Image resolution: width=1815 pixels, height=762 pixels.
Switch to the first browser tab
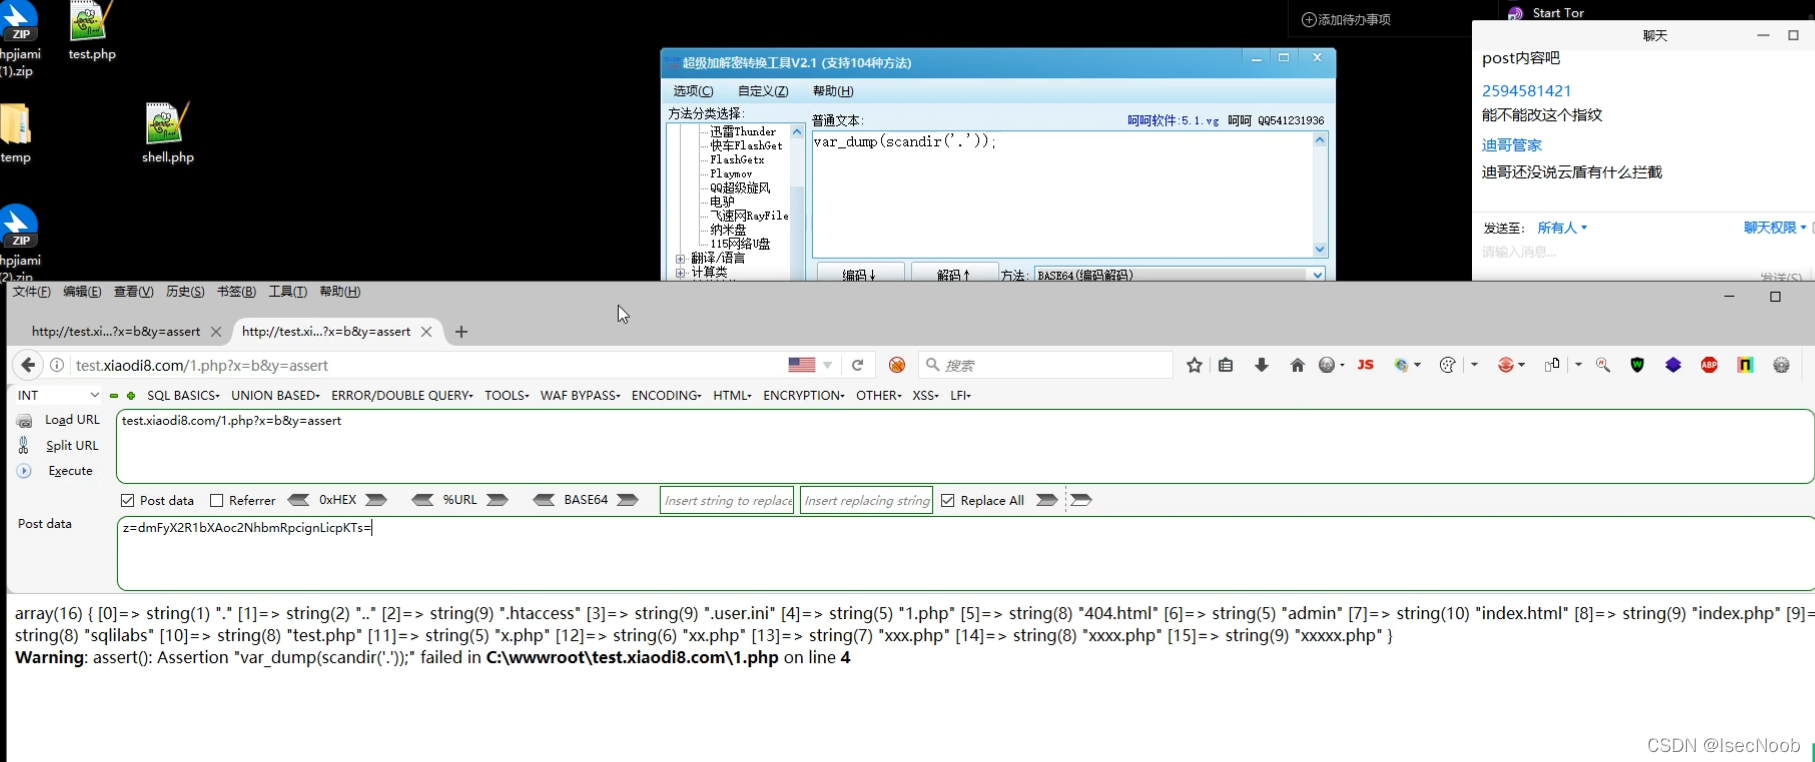tap(116, 331)
